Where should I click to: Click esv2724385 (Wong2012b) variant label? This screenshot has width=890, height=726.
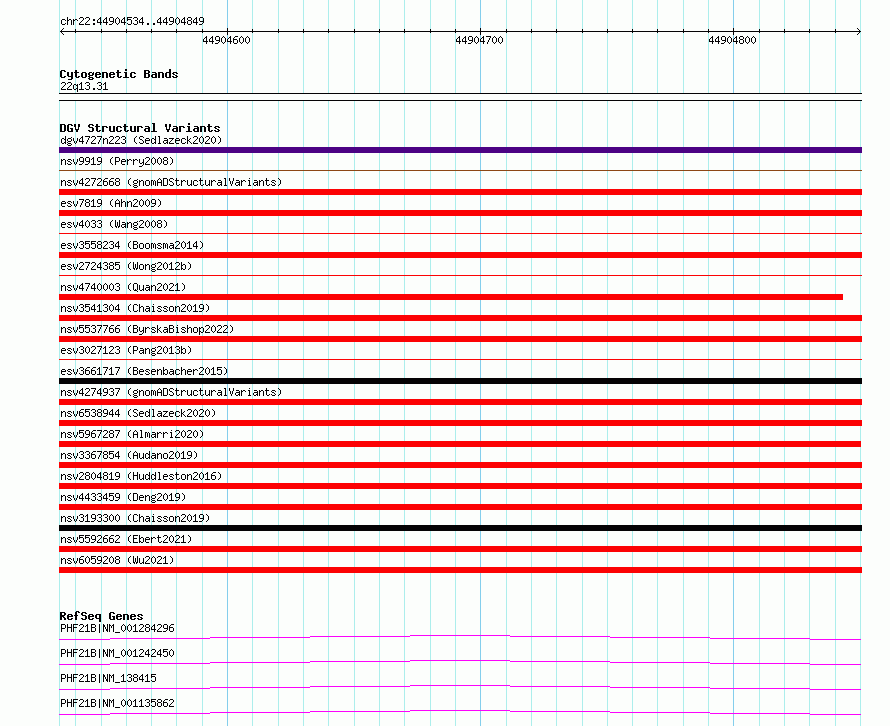(x=126, y=266)
